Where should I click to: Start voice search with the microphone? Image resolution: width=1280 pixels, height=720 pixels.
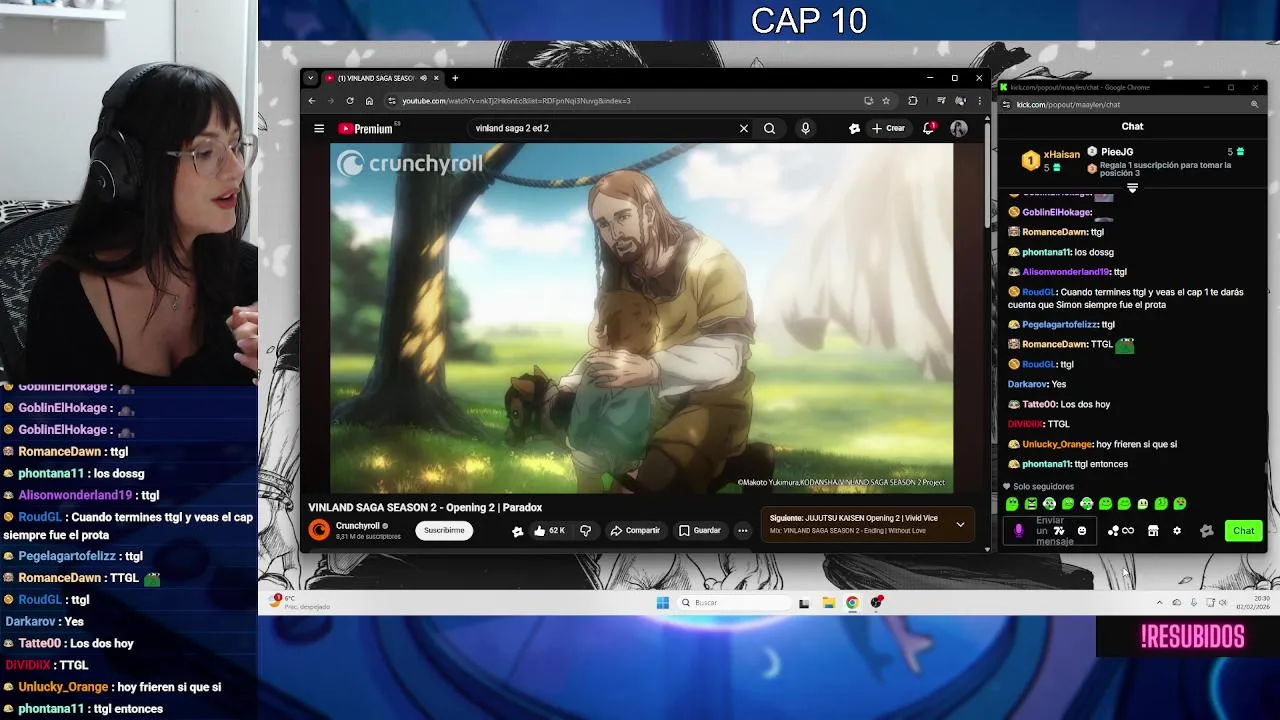pos(805,128)
